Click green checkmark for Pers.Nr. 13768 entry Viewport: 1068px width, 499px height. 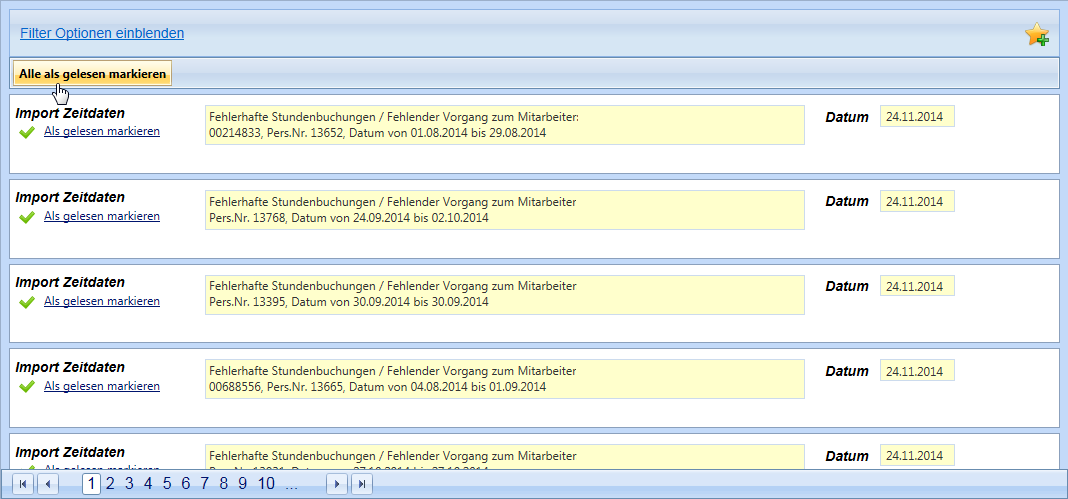tap(27, 217)
